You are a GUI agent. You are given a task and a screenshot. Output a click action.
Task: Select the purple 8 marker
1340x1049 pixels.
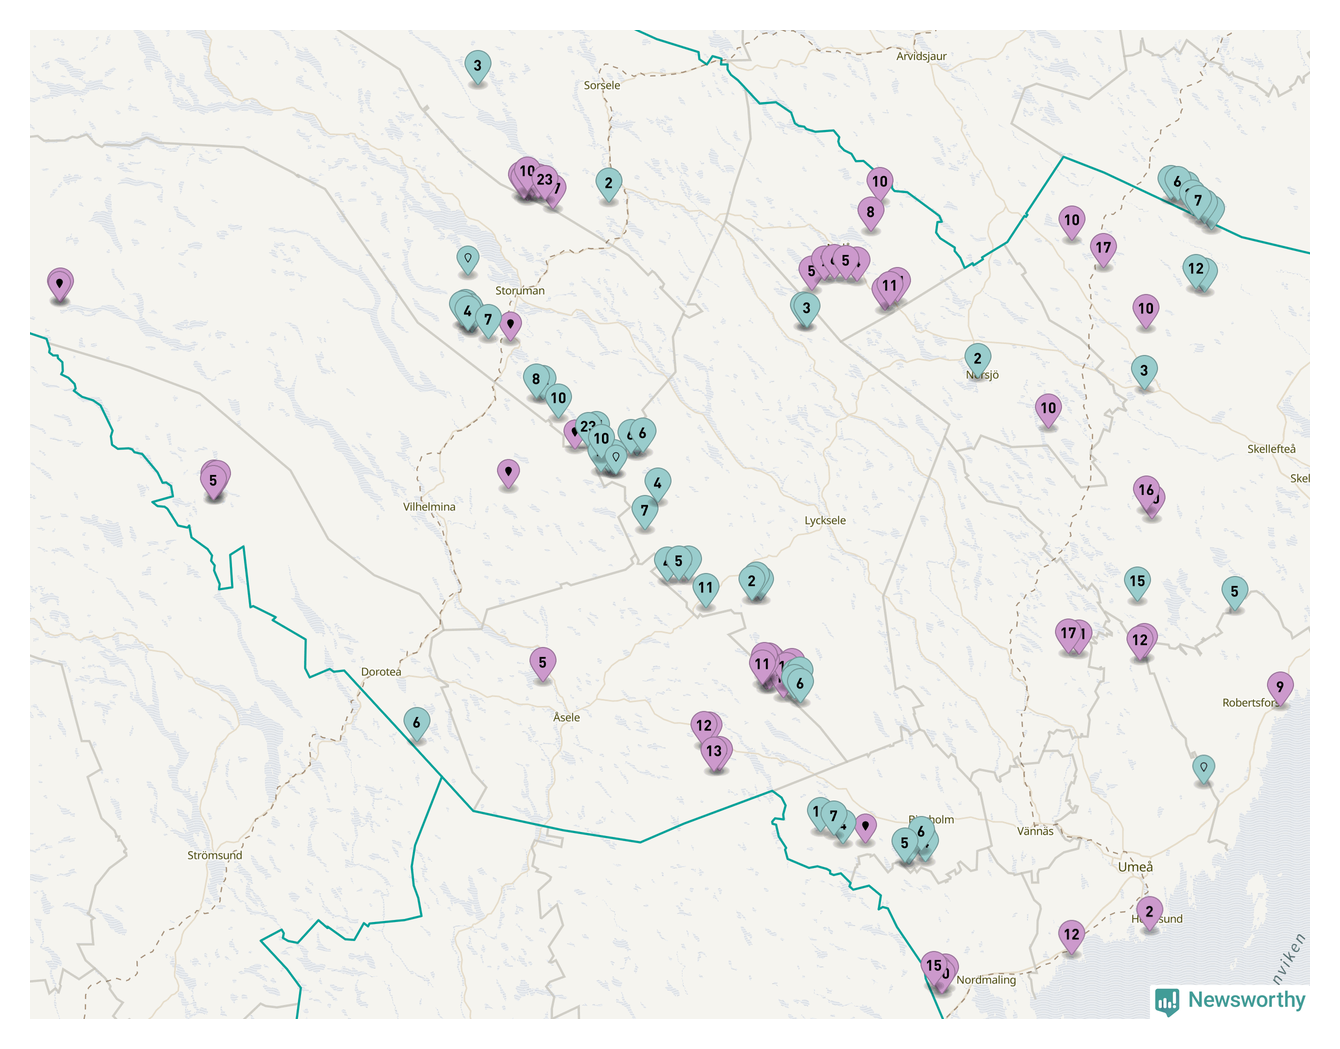[x=870, y=214]
